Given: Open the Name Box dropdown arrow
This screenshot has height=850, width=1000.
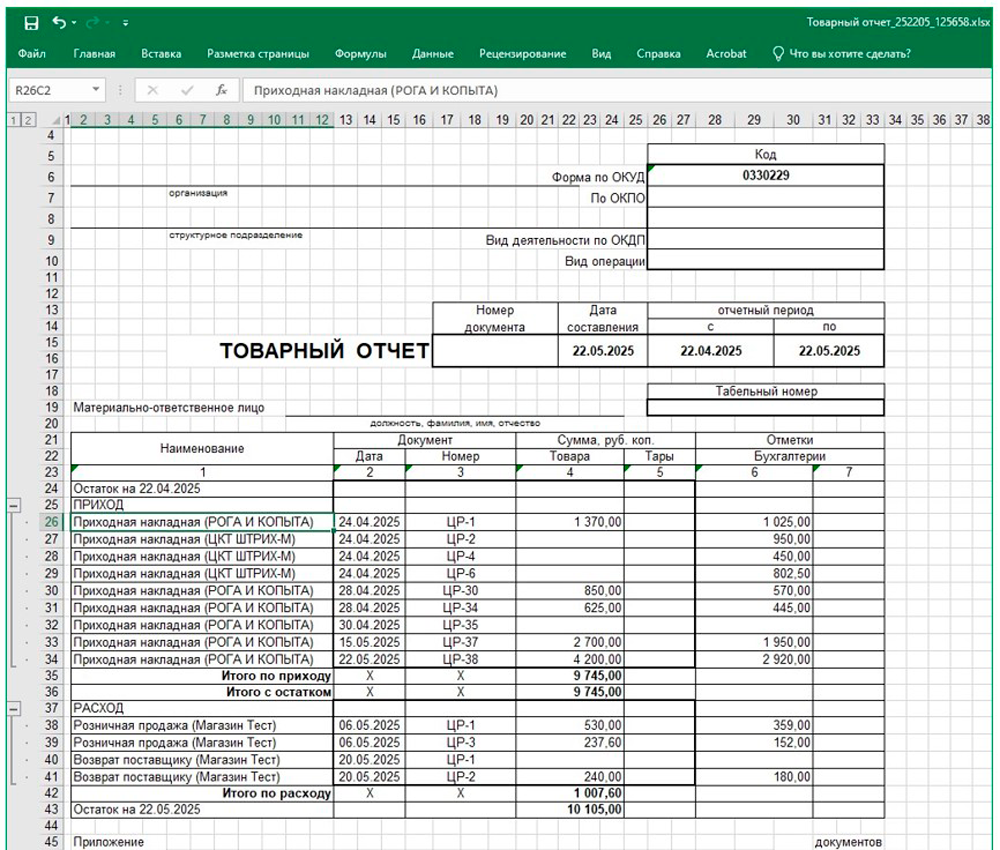Looking at the screenshot, I should (96, 90).
